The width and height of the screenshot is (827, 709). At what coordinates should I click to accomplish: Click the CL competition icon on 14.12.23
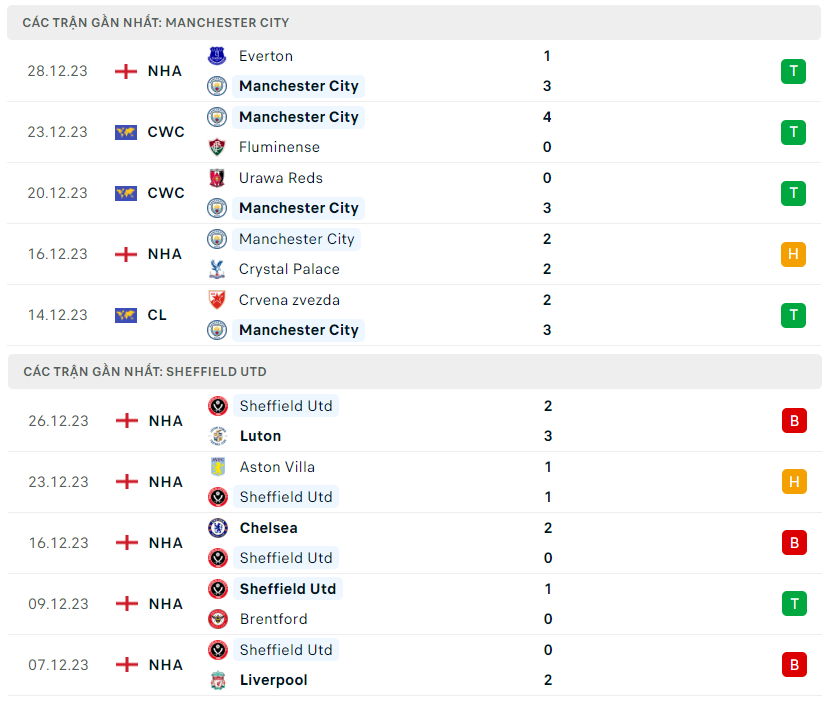(x=126, y=315)
